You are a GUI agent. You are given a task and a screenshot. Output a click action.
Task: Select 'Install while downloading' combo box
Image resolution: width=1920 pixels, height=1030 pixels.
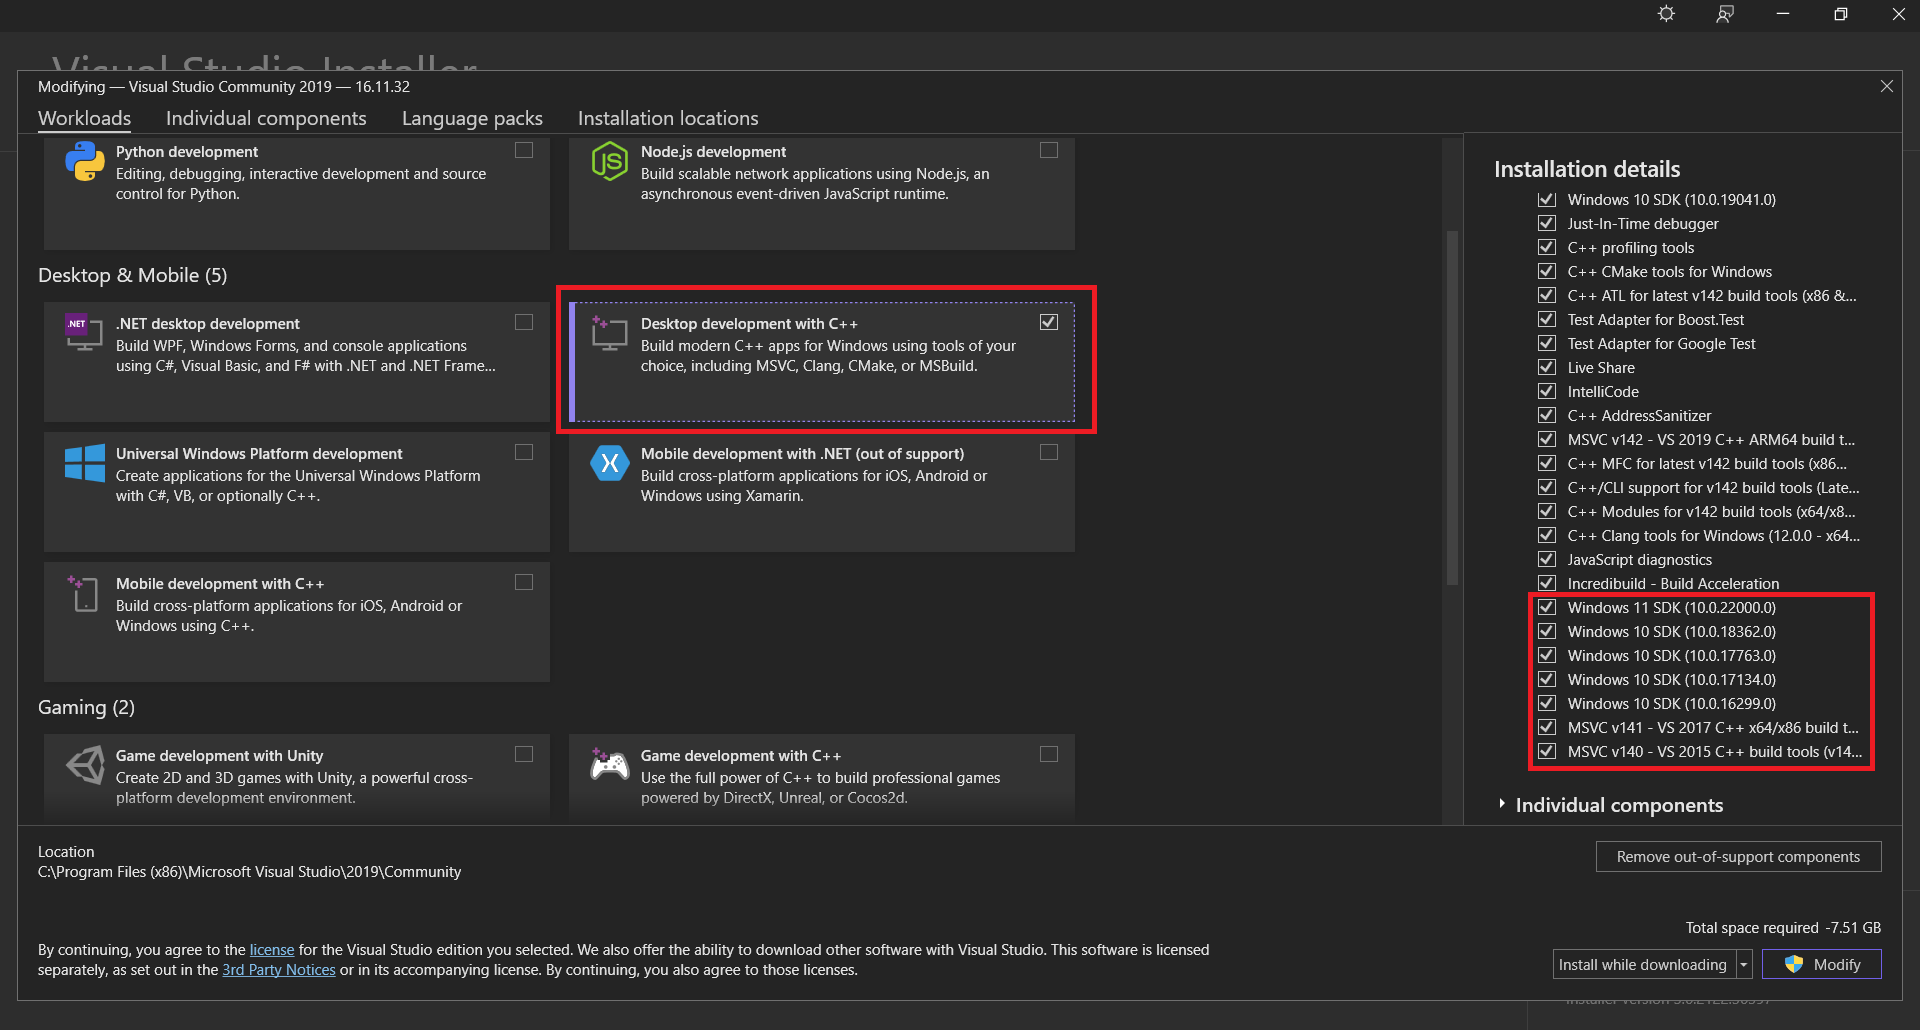[x=1643, y=964]
